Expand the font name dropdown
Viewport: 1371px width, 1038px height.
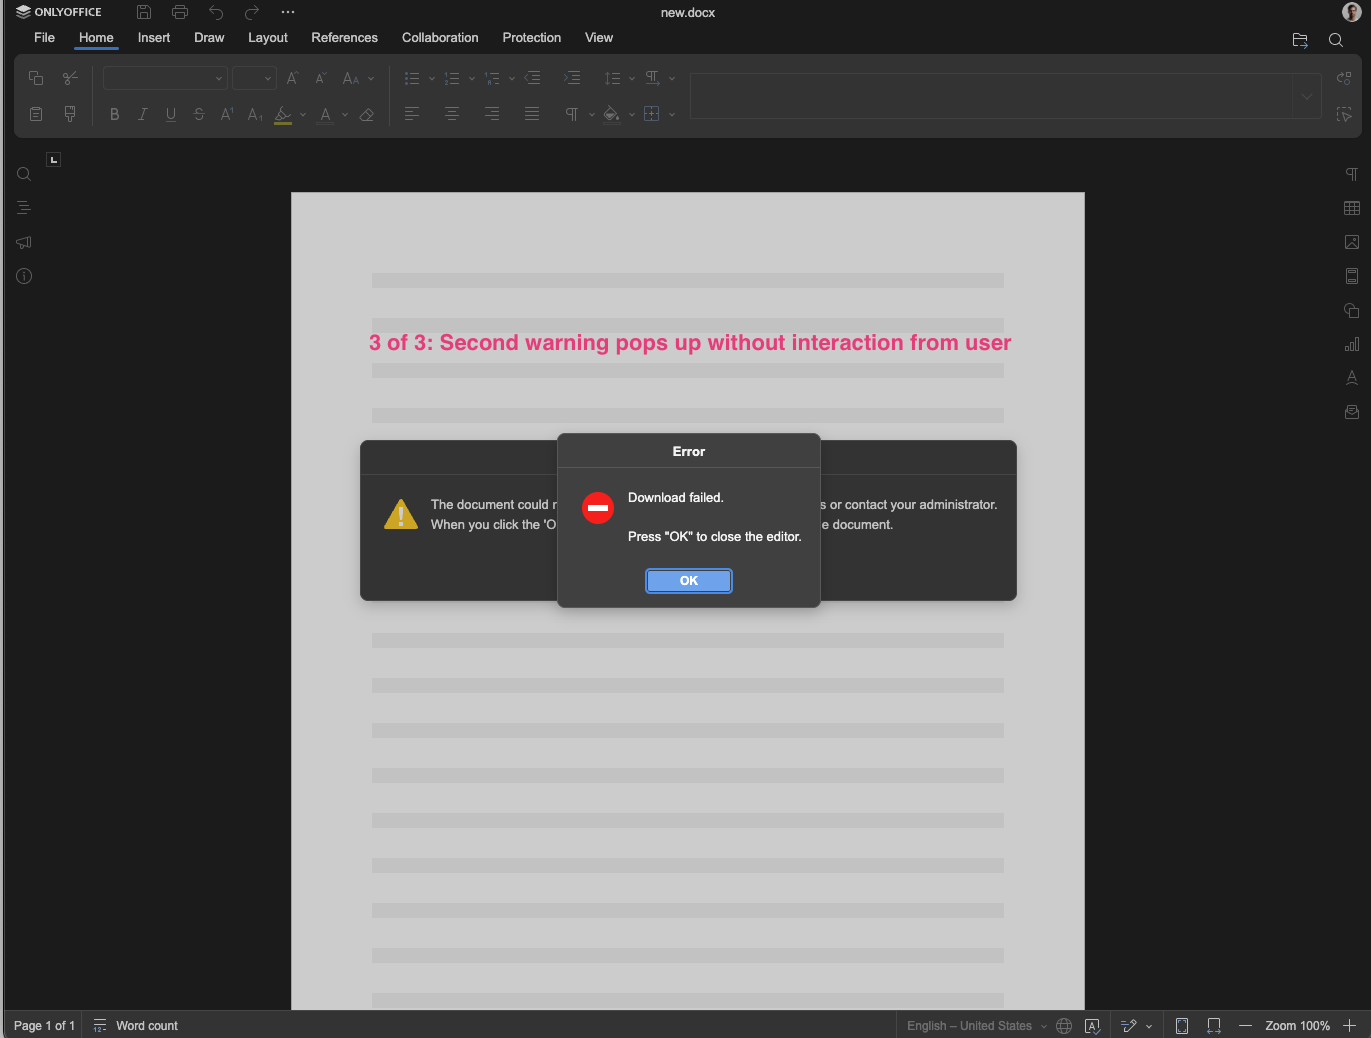coord(219,78)
